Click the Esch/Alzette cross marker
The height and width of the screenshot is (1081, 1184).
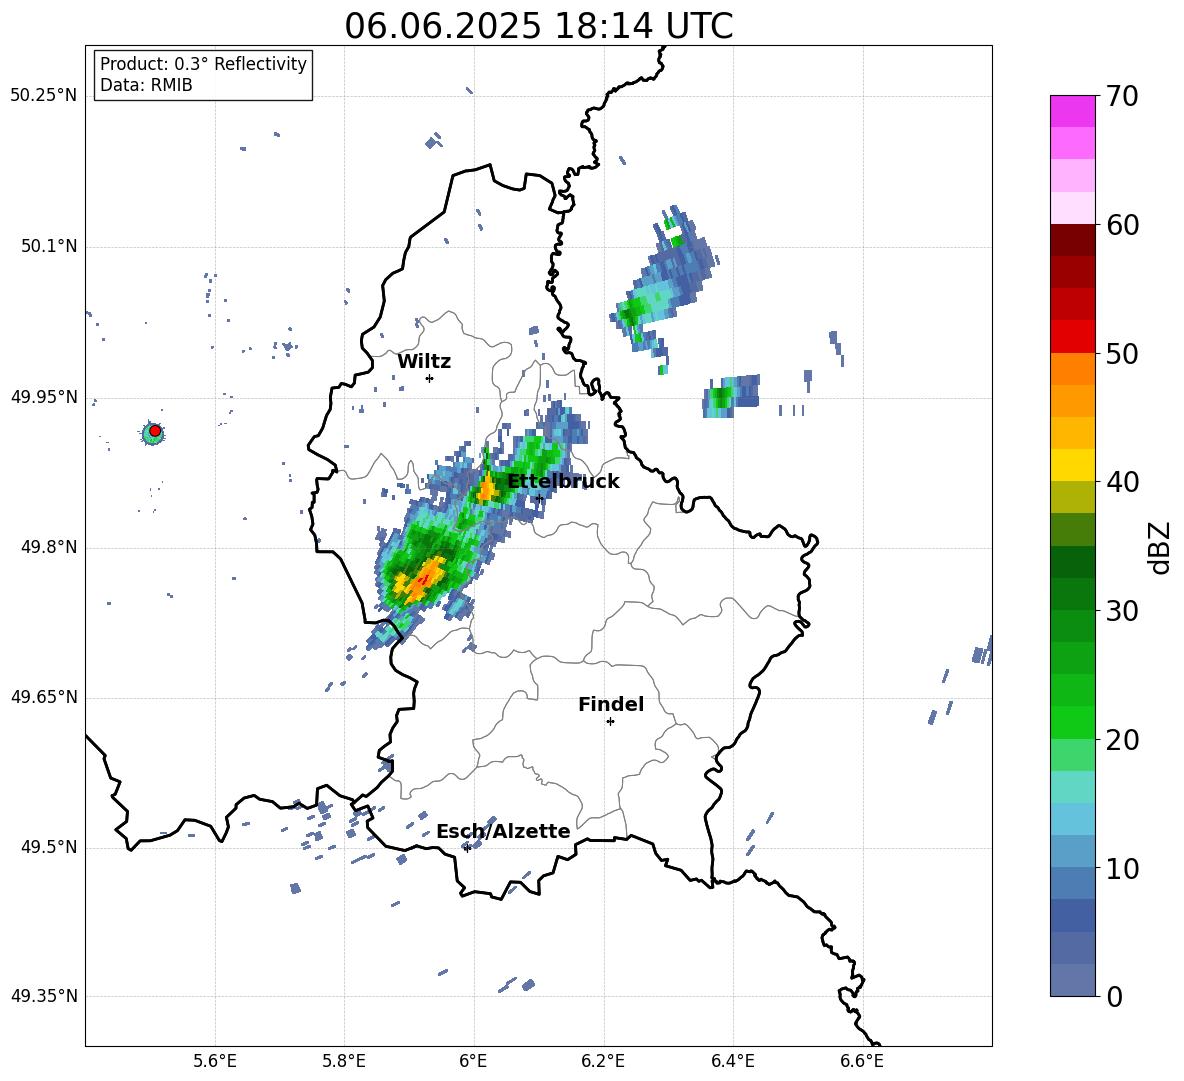[467, 848]
